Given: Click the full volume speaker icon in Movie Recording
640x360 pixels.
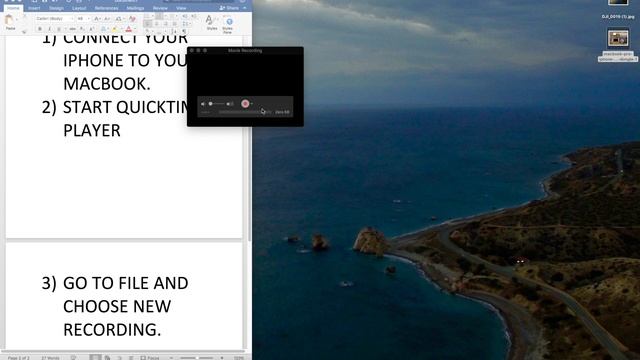Looking at the screenshot, I should pos(230,104).
